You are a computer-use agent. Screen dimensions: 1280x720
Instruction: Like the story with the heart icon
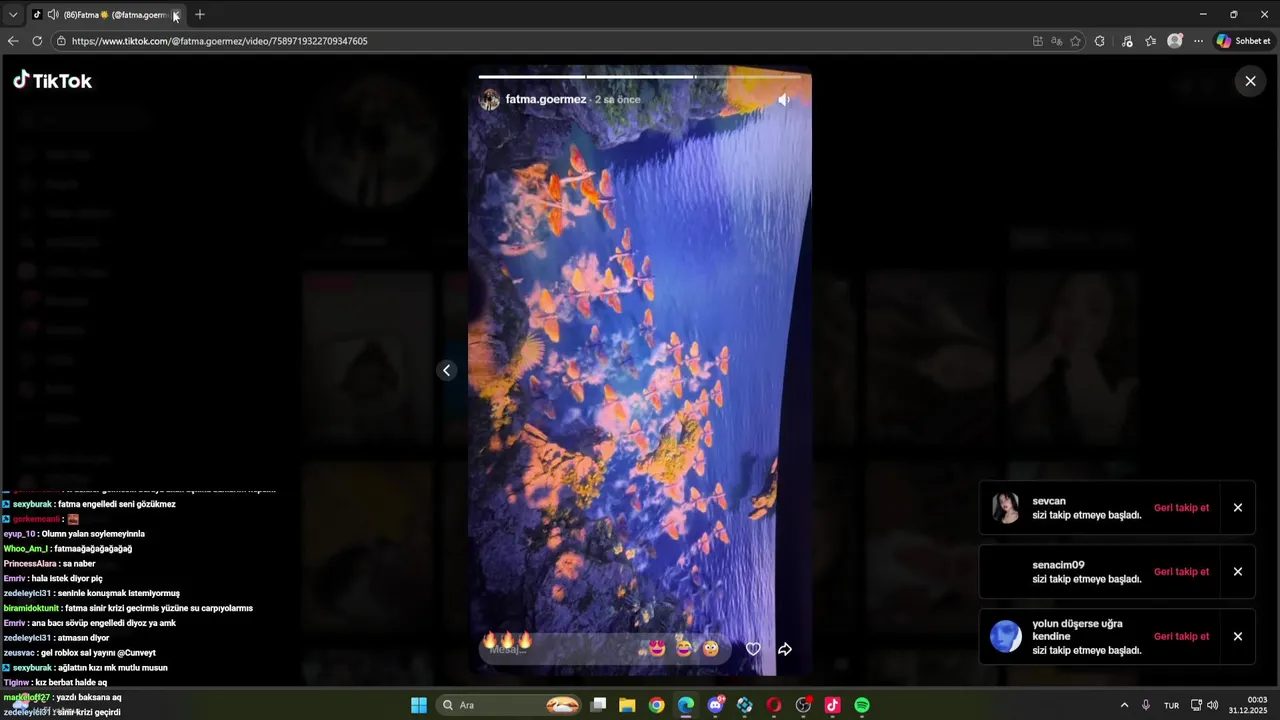coord(753,649)
